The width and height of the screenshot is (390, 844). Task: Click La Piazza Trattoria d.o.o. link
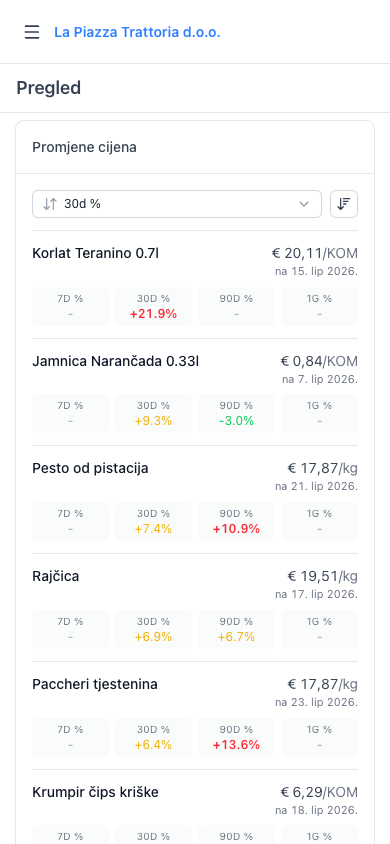[137, 32]
